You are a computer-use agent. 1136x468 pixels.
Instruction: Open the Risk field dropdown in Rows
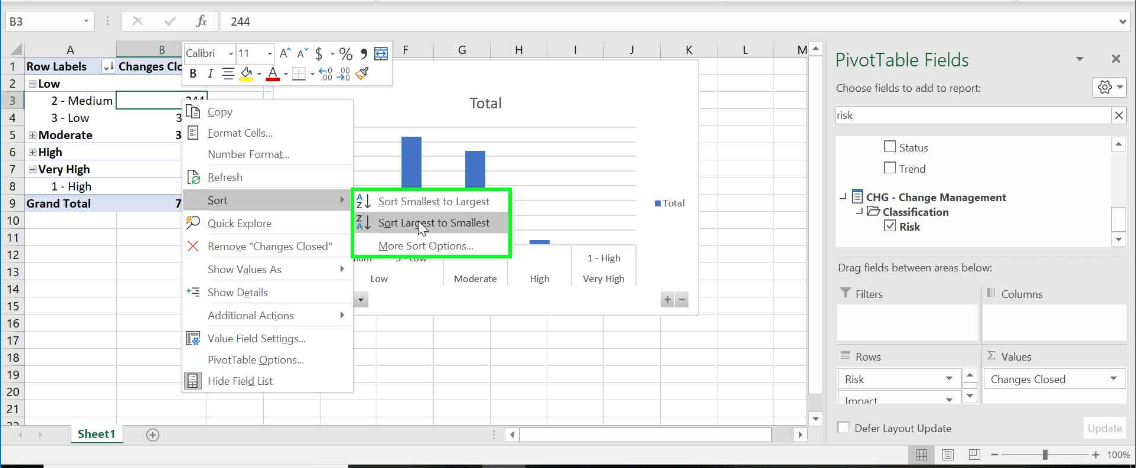[949, 379]
